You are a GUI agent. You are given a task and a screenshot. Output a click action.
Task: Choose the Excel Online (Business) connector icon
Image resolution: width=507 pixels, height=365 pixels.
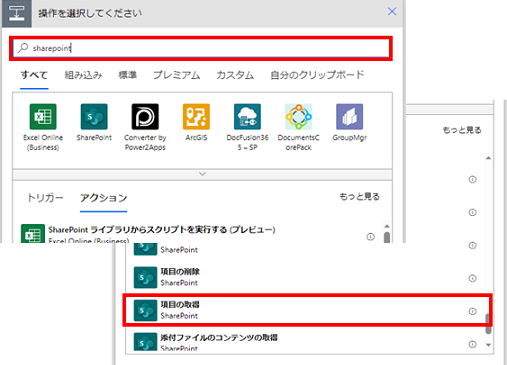43,117
